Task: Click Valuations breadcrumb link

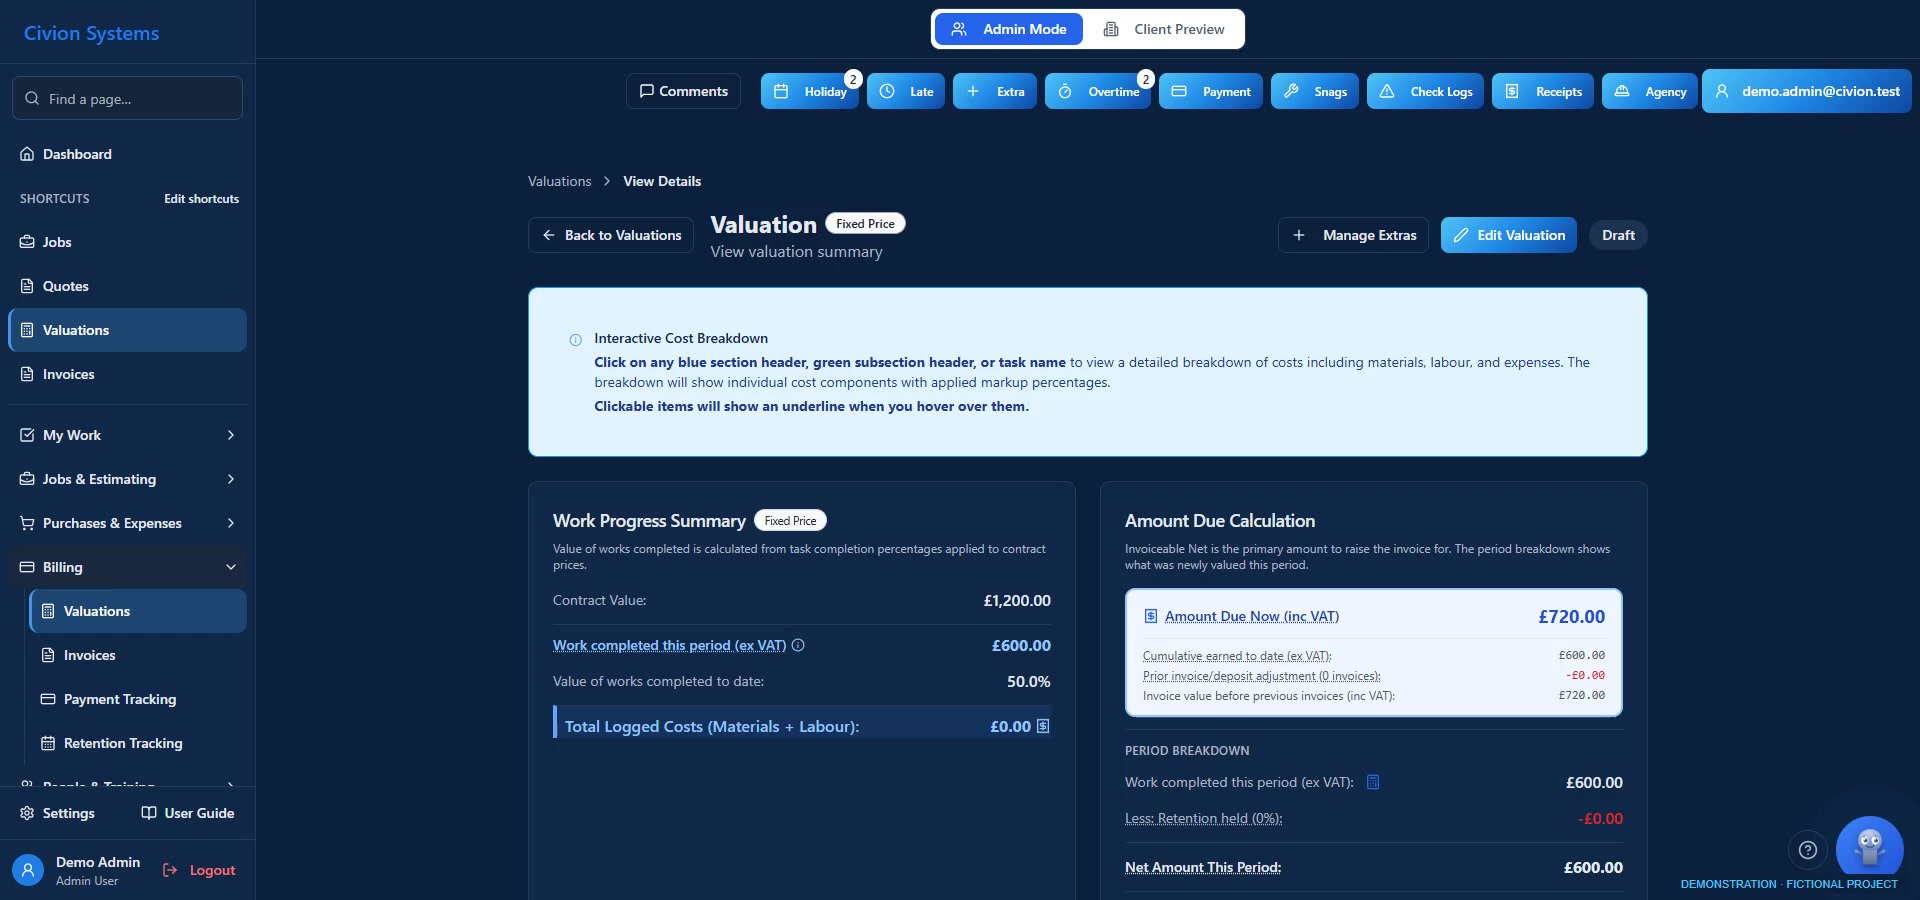Action: pyautogui.click(x=560, y=181)
